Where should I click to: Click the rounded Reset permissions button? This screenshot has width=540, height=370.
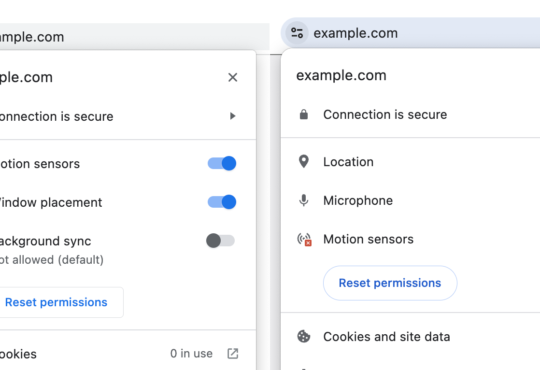pos(390,283)
